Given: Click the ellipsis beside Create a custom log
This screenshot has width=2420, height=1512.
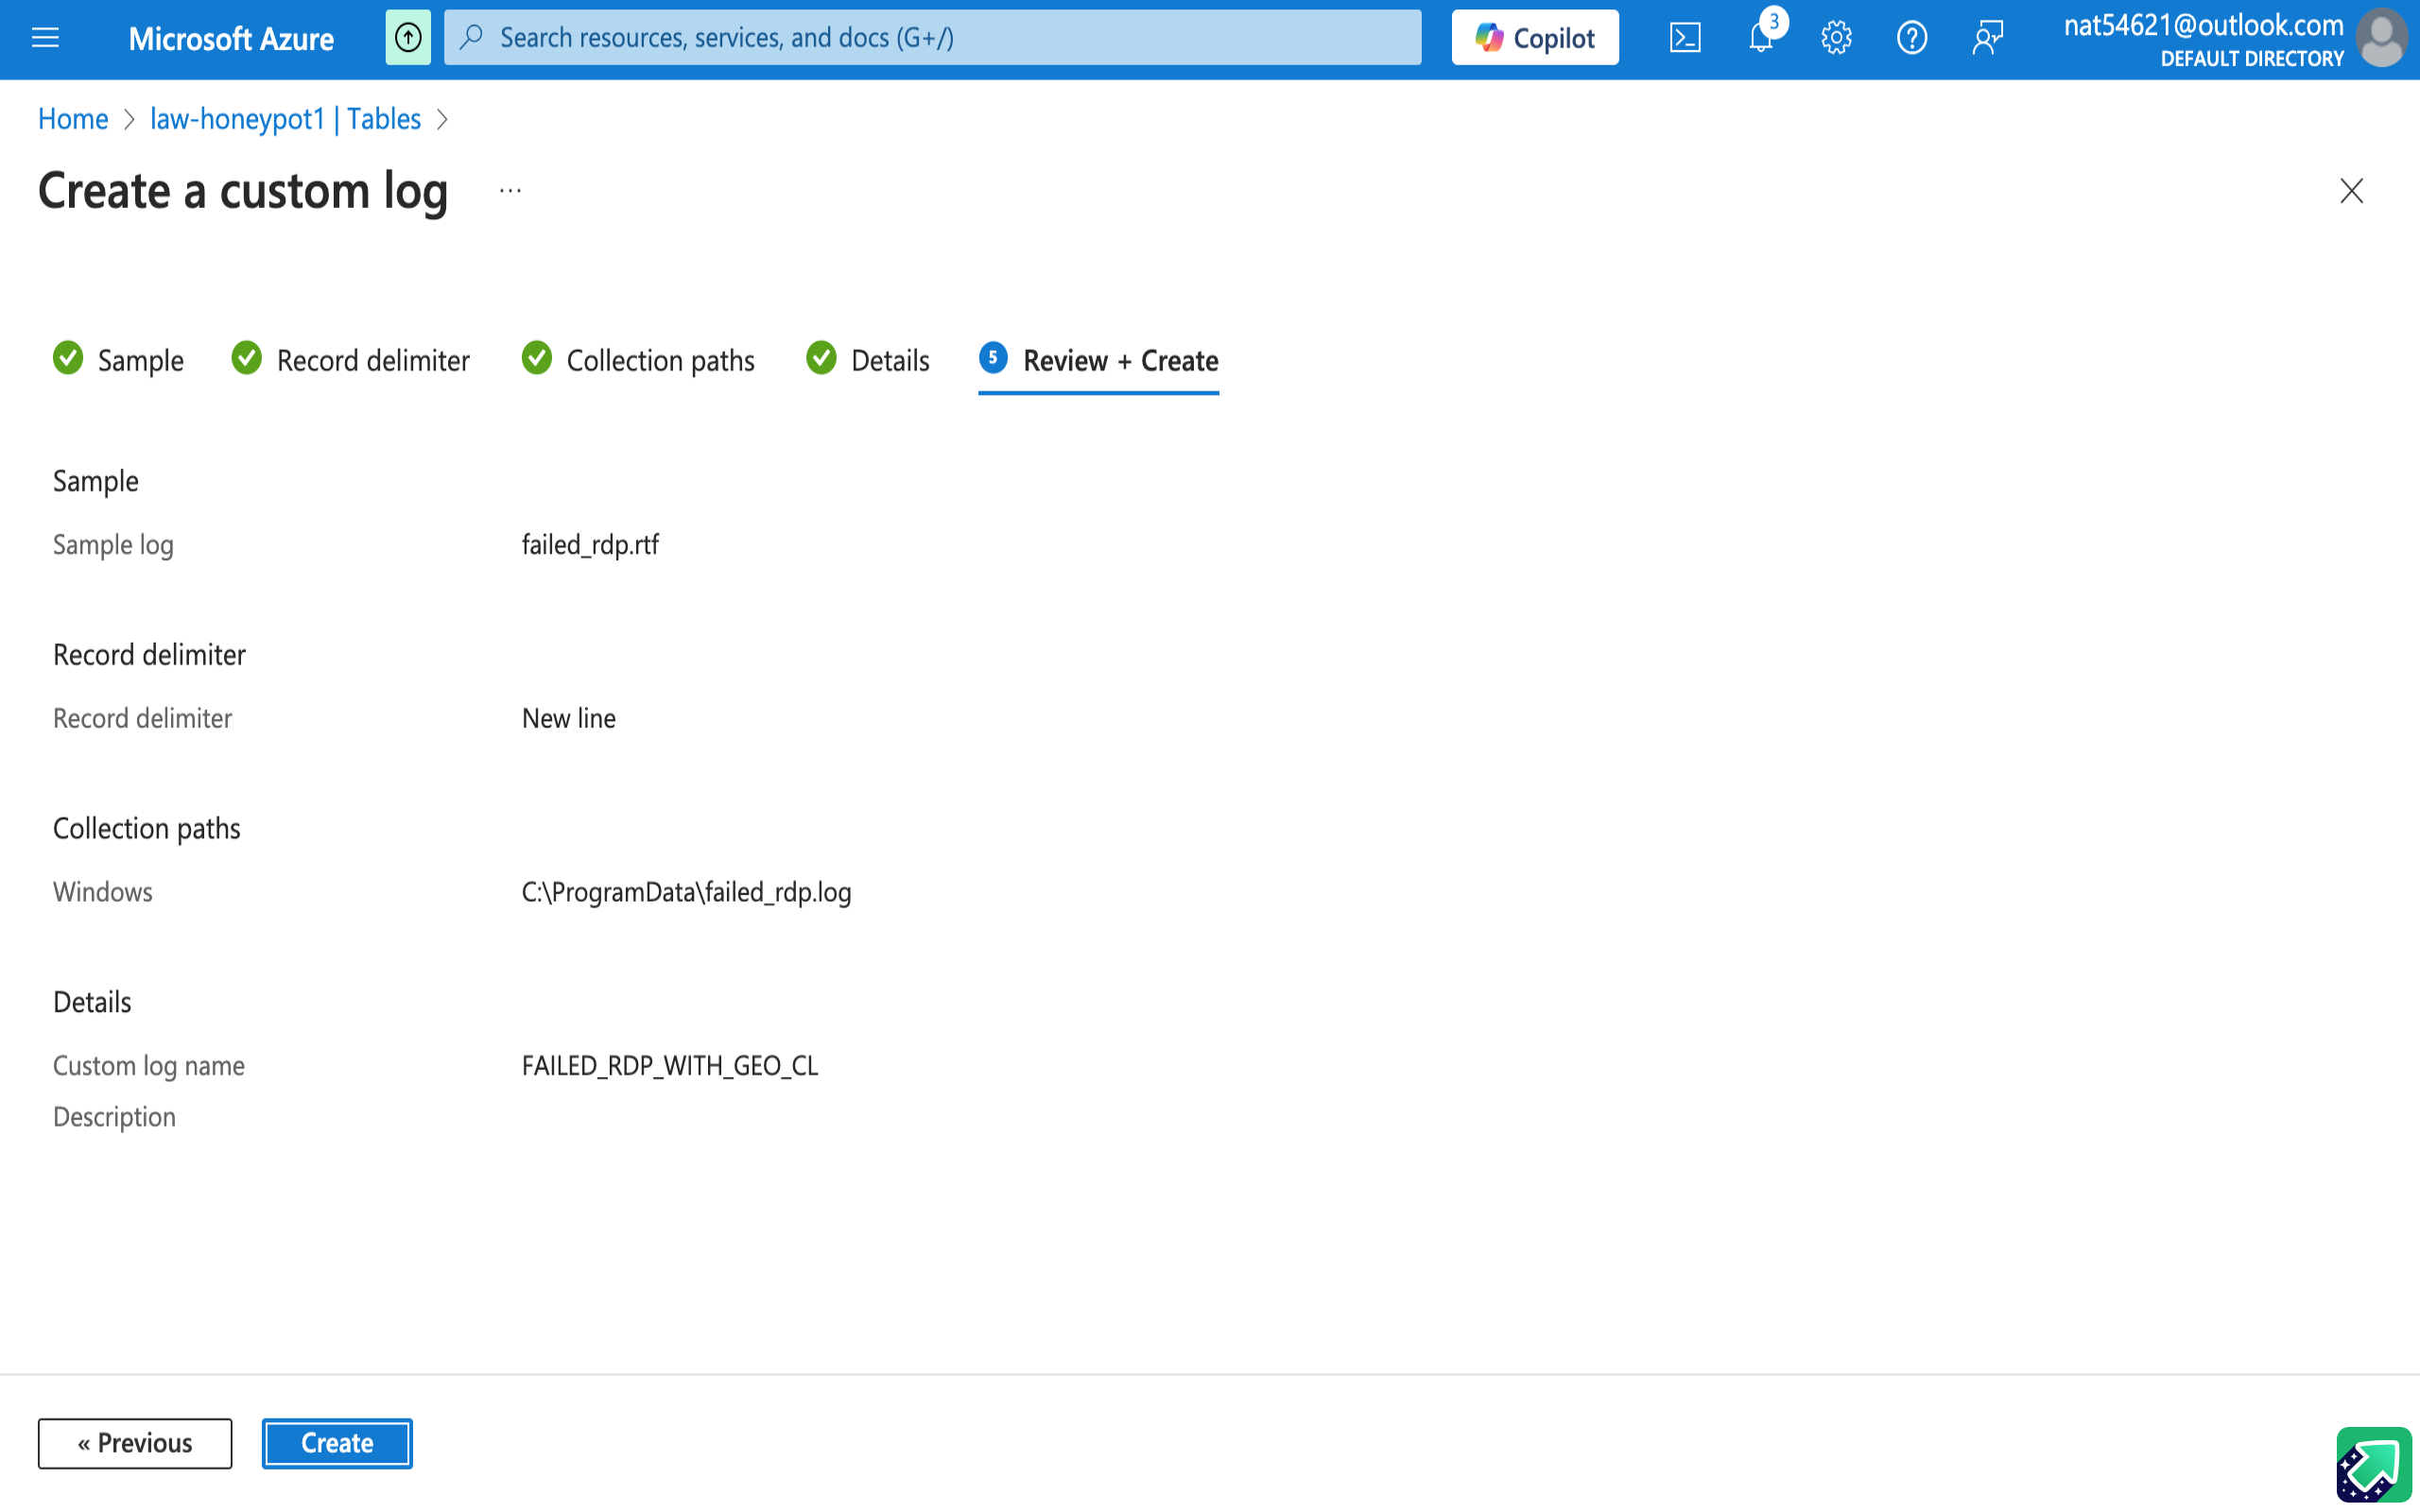Looking at the screenshot, I should (x=510, y=191).
